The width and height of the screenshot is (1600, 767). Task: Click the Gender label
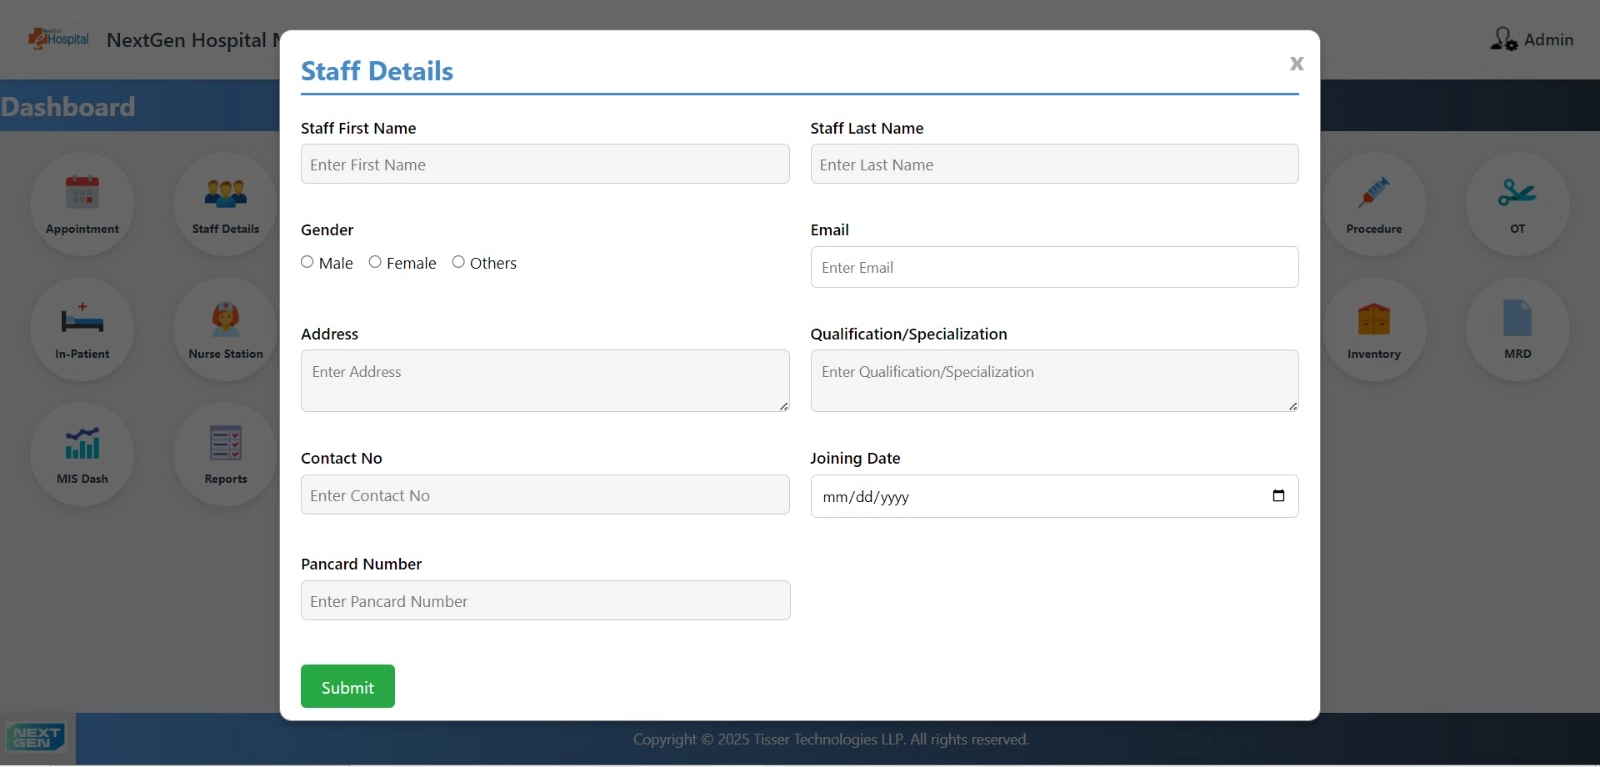[327, 230]
